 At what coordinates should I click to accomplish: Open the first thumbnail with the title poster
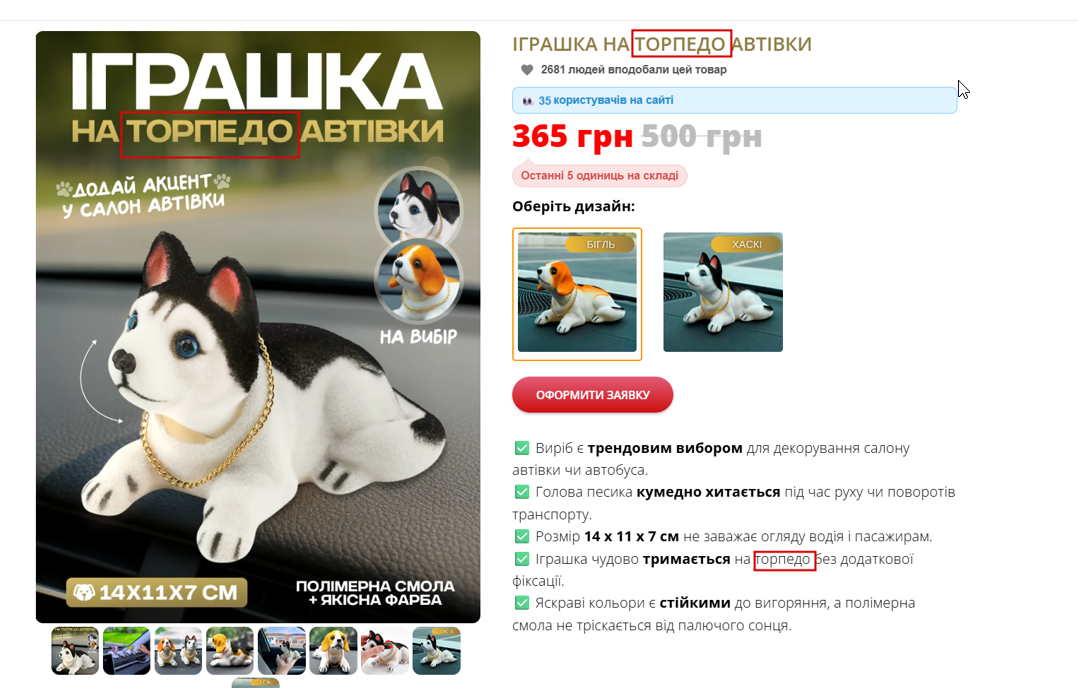(75, 650)
